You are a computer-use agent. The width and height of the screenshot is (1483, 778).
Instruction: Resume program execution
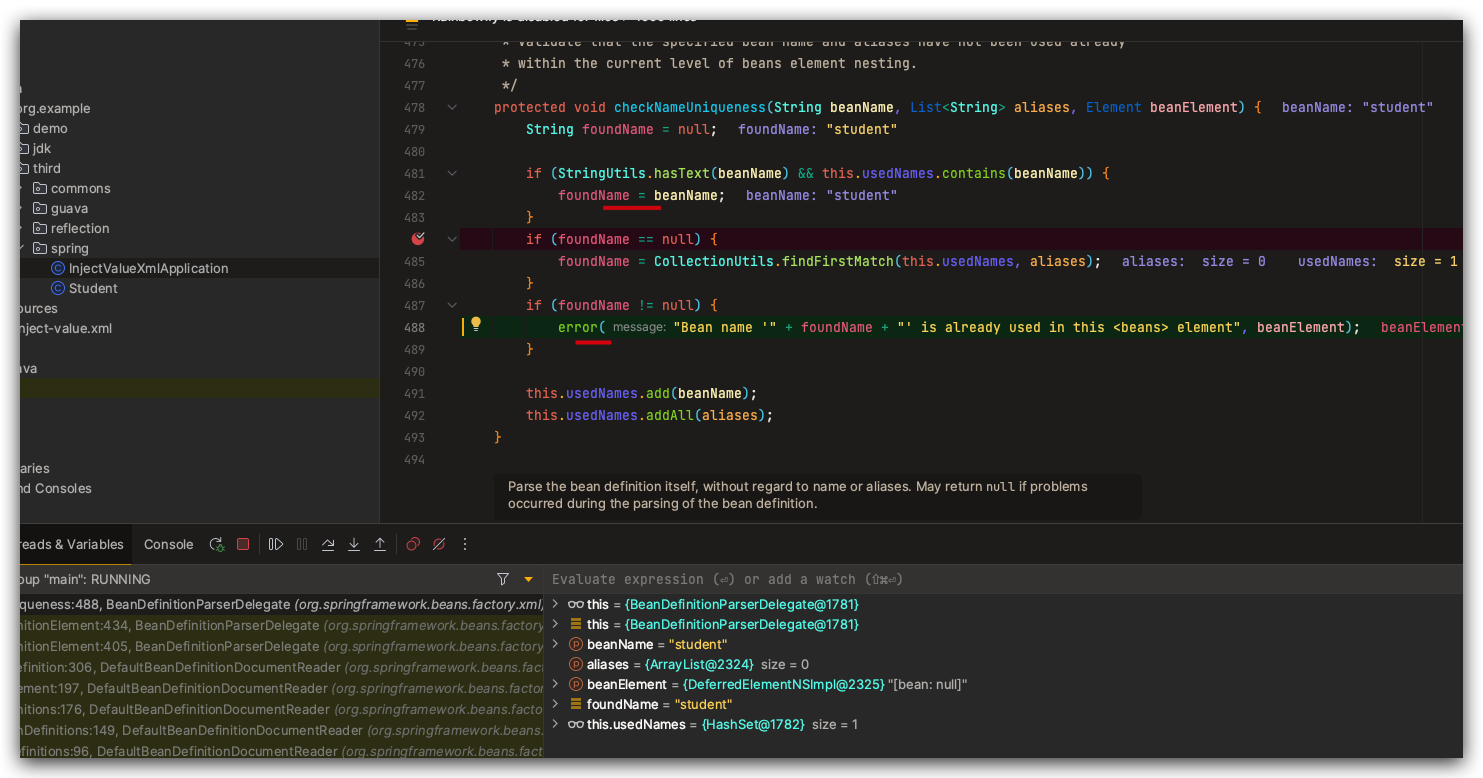tap(276, 544)
